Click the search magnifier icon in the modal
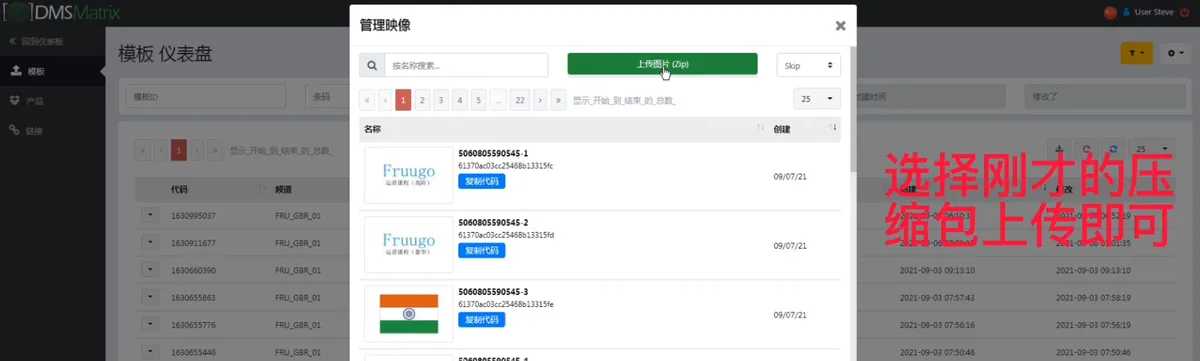Viewport: 1200px width, 361px height. [371, 65]
